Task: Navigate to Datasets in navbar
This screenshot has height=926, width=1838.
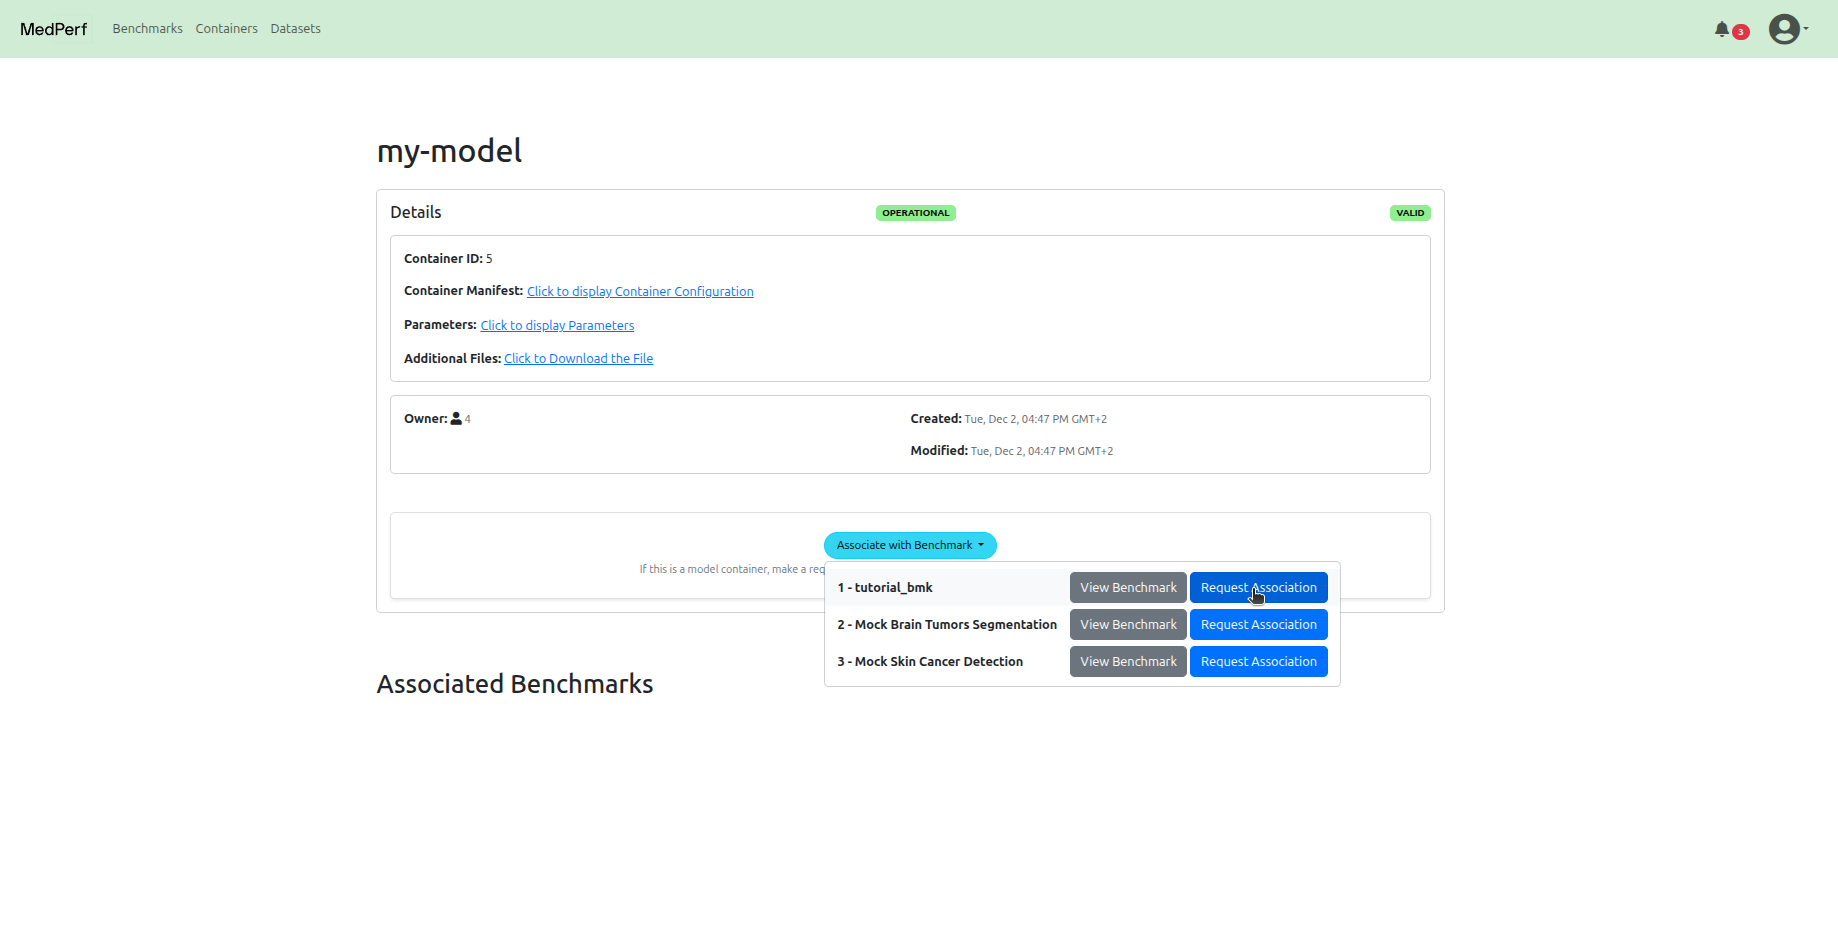Action: (x=295, y=29)
